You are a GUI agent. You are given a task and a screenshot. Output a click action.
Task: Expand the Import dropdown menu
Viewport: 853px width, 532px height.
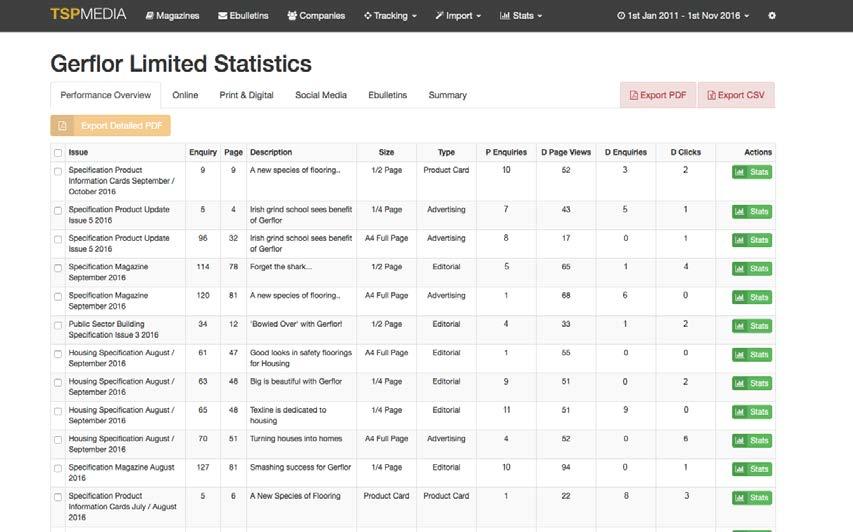pyautogui.click(x=458, y=16)
